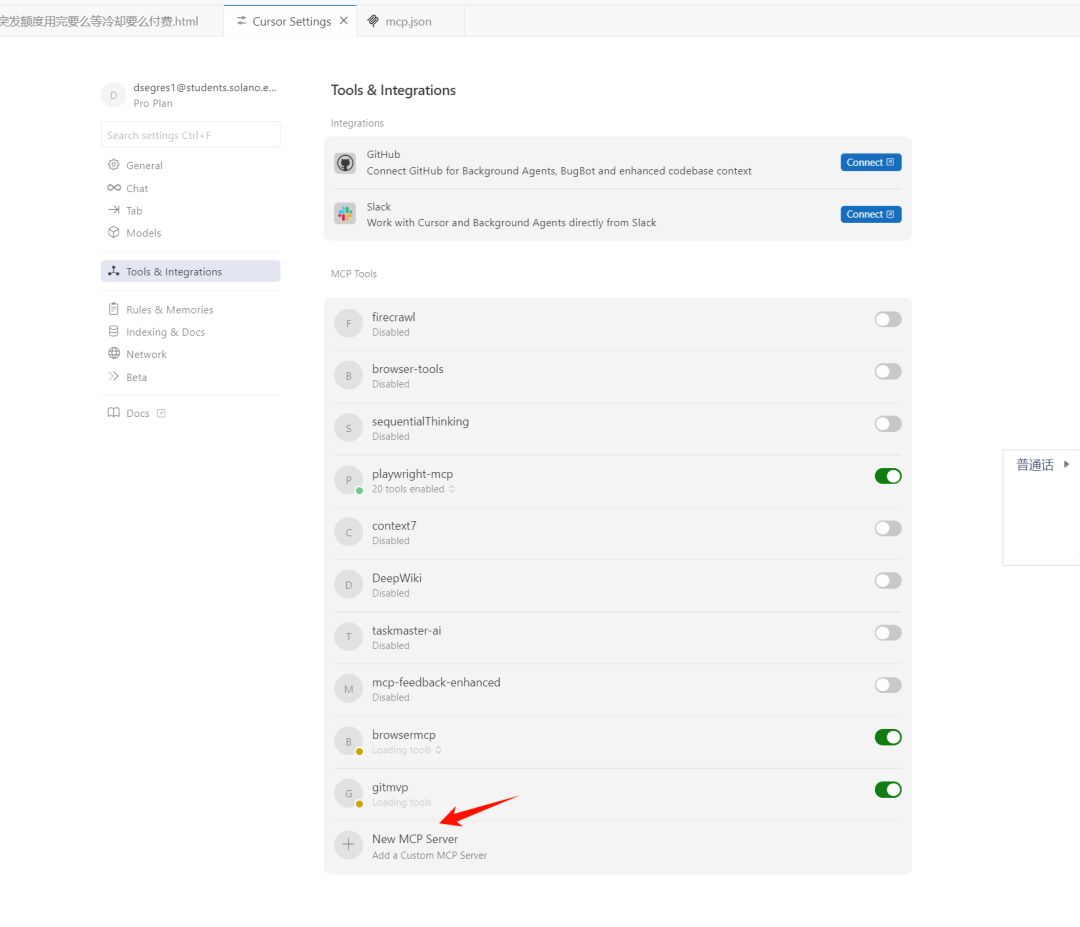Click the plus icon for New MCP Server
This screenshot has height=927, width=1080.
coord(349,844)
